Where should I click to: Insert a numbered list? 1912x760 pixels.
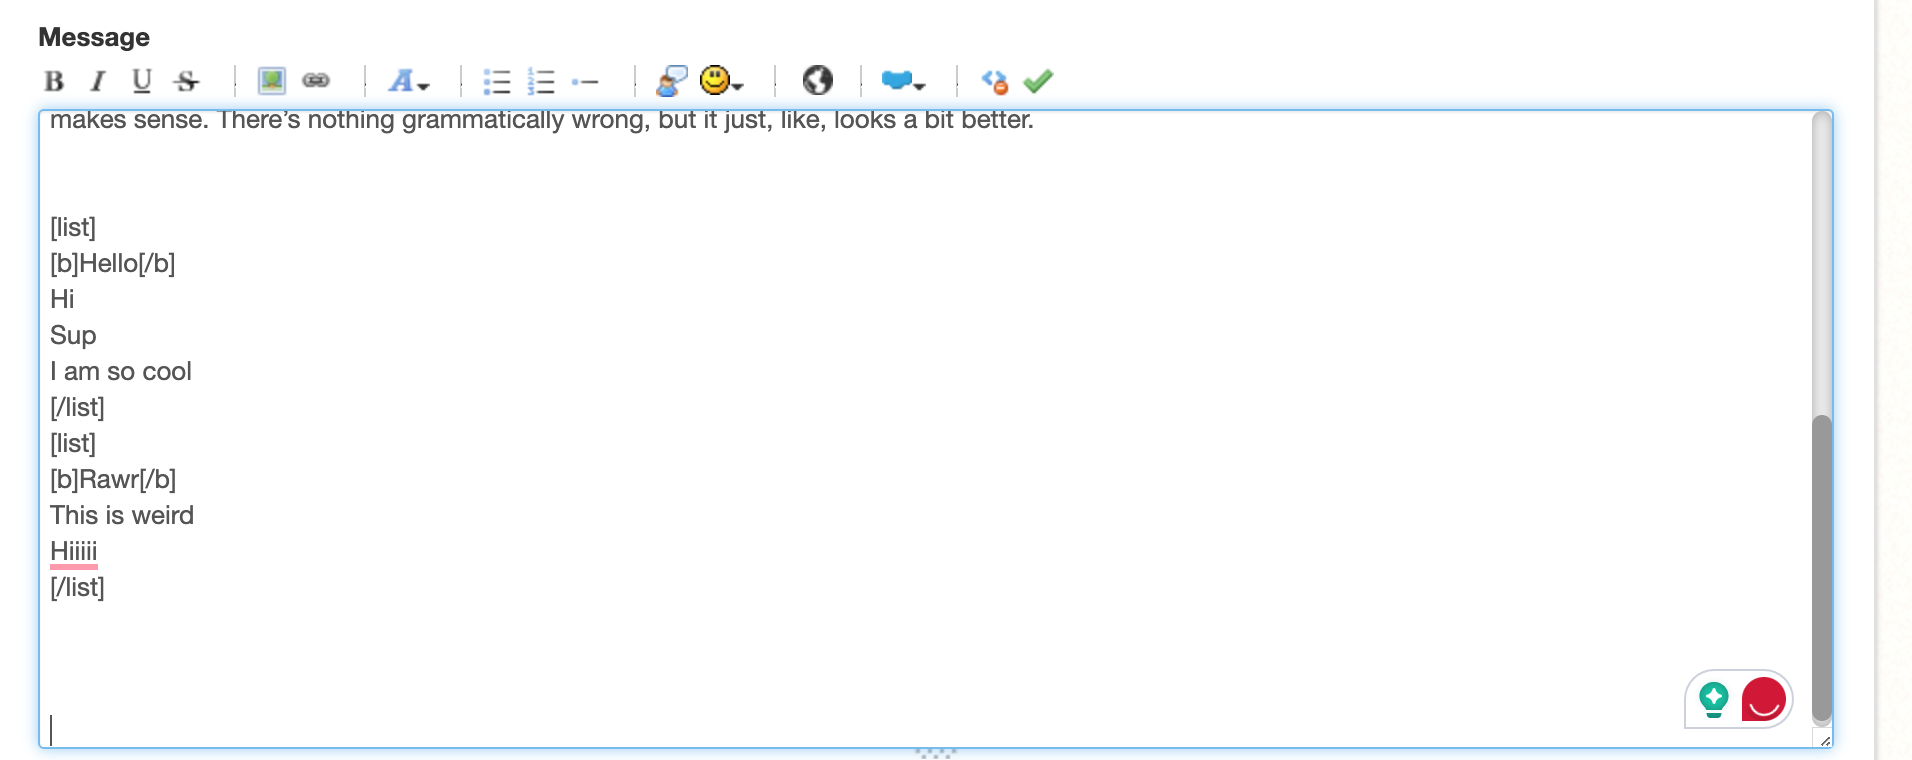tap(541, 81)
